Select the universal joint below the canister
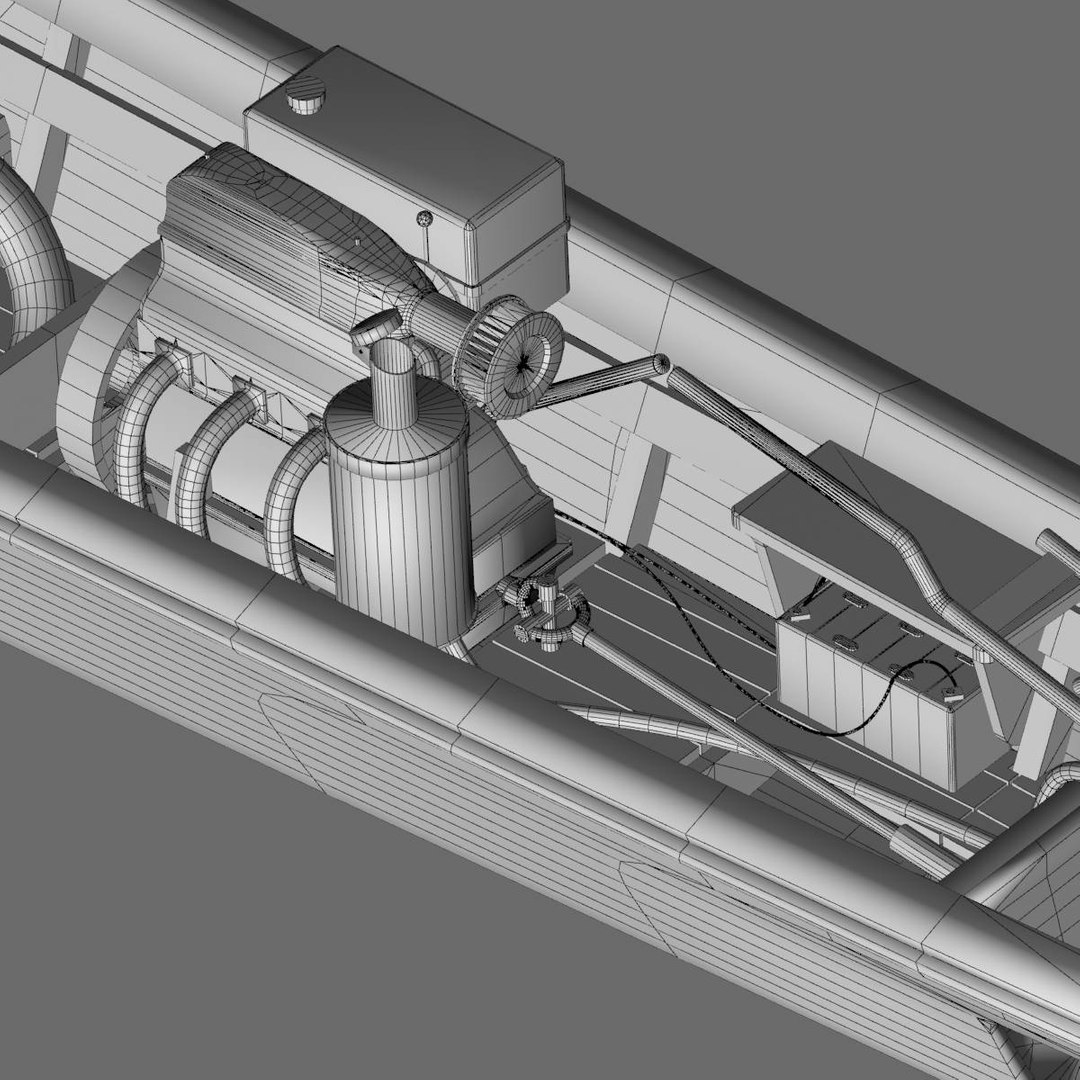Screen dimensions: 1080x1080 point(549,612)
